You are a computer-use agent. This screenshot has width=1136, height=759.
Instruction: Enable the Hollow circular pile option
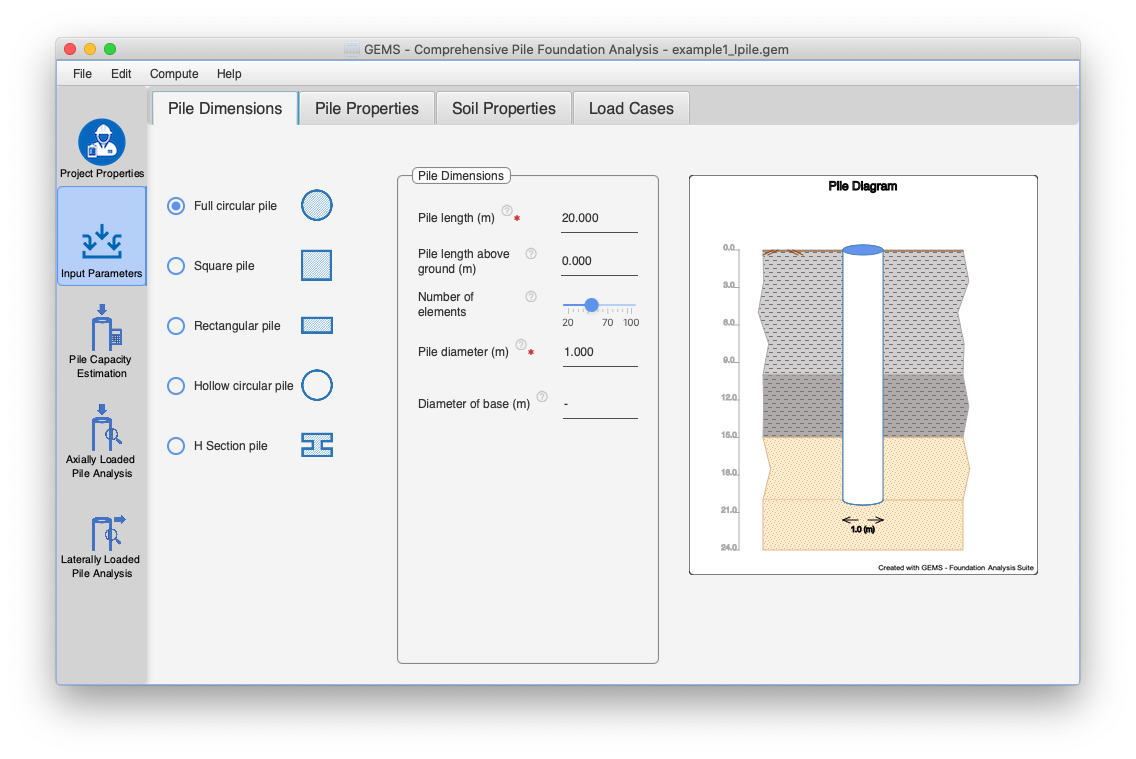[x=176, y=385]
